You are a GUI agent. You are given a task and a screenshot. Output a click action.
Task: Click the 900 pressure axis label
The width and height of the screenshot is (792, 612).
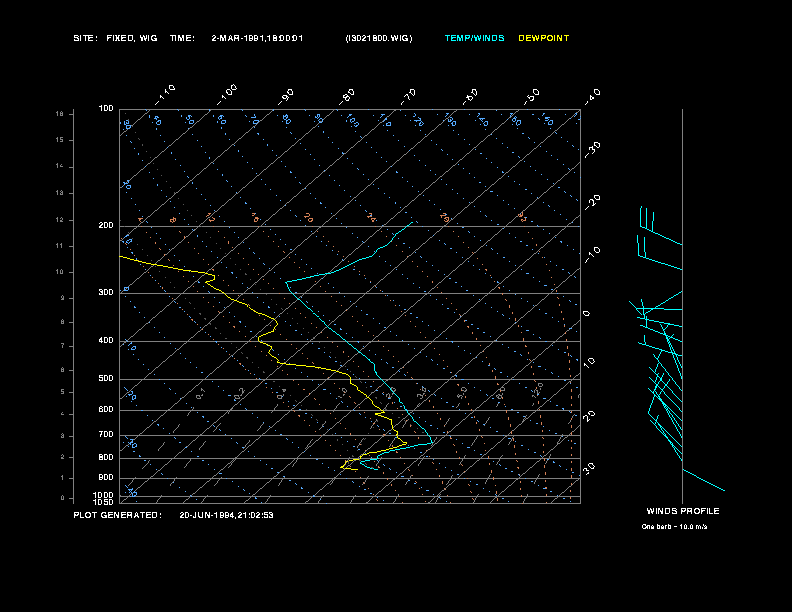coord(106,477)
